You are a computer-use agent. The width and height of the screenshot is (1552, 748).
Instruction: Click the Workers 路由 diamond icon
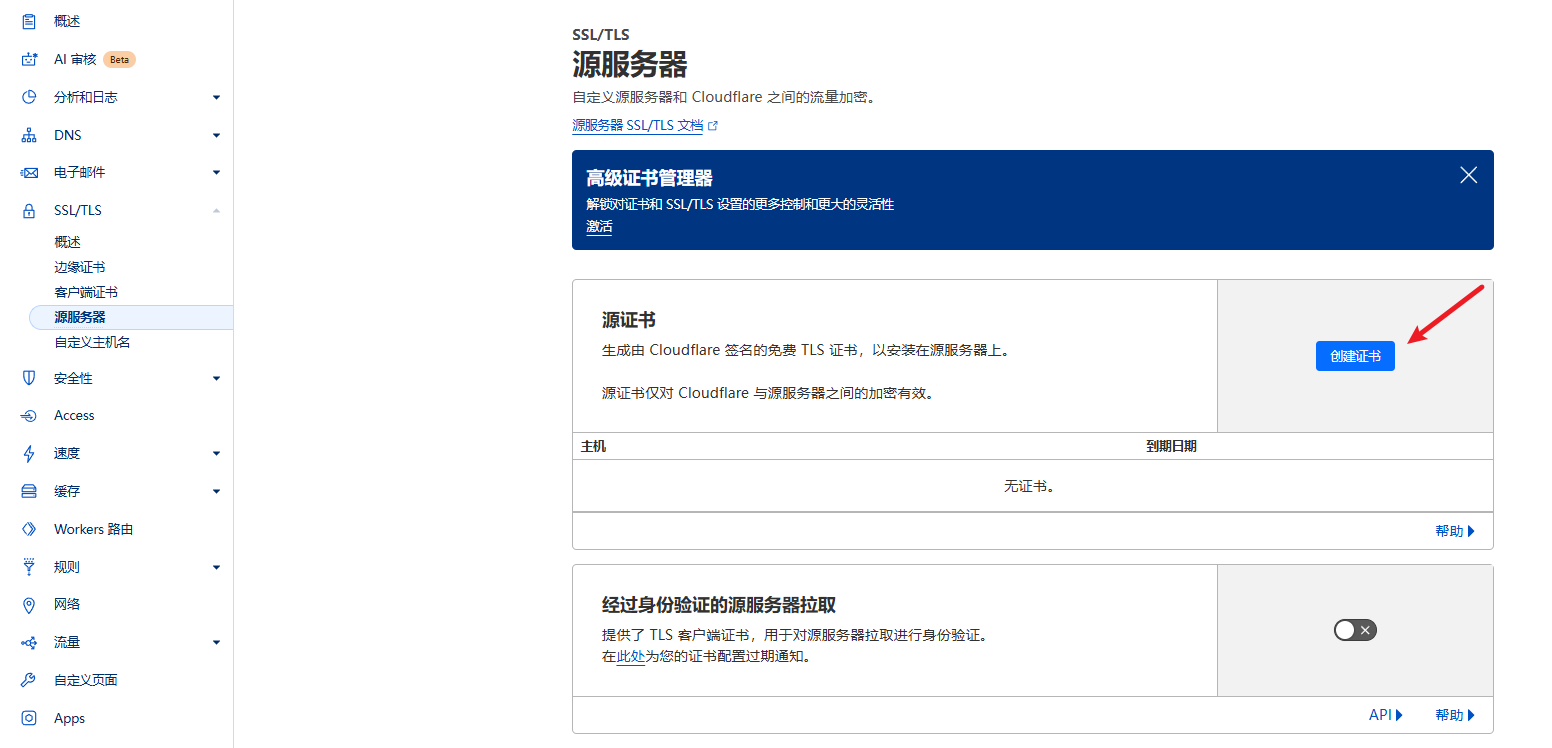point(29,529)
